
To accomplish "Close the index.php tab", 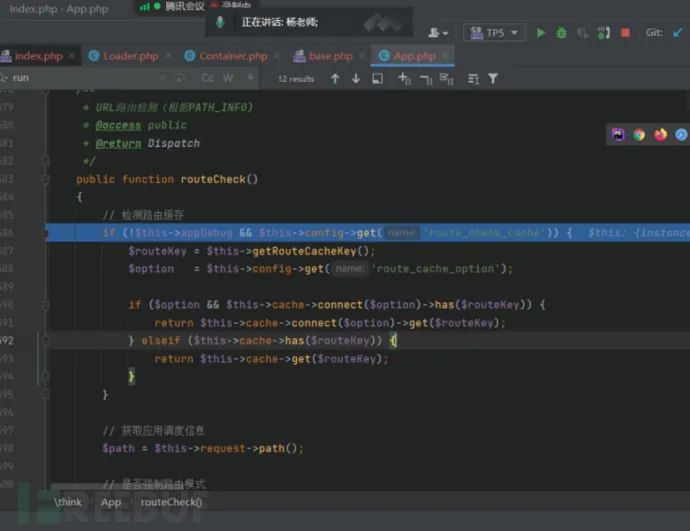I will pyautogui.click(x=72, y=56).
